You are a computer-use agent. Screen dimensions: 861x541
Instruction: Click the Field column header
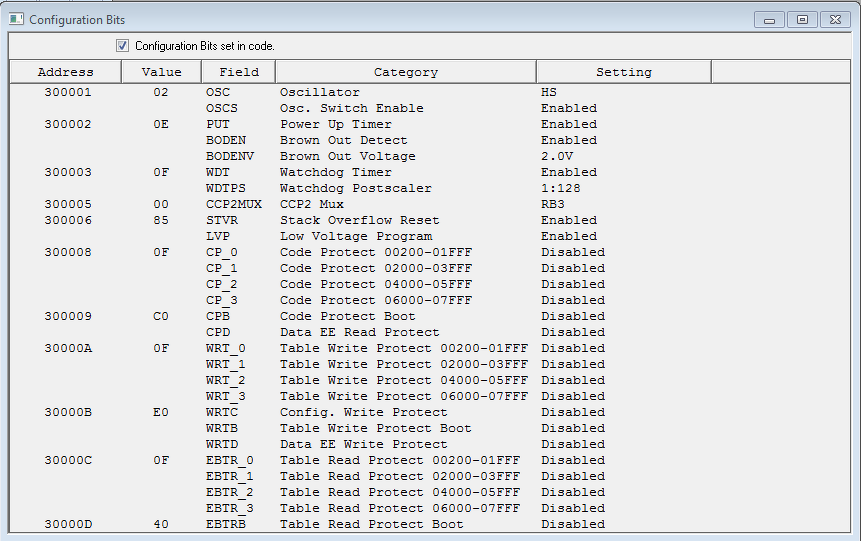pyautogui.click(x=238, y=72)
